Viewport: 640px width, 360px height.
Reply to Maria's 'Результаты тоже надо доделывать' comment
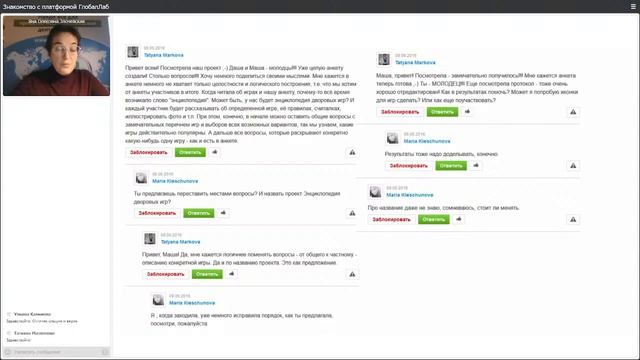click(x=451, y=165)
